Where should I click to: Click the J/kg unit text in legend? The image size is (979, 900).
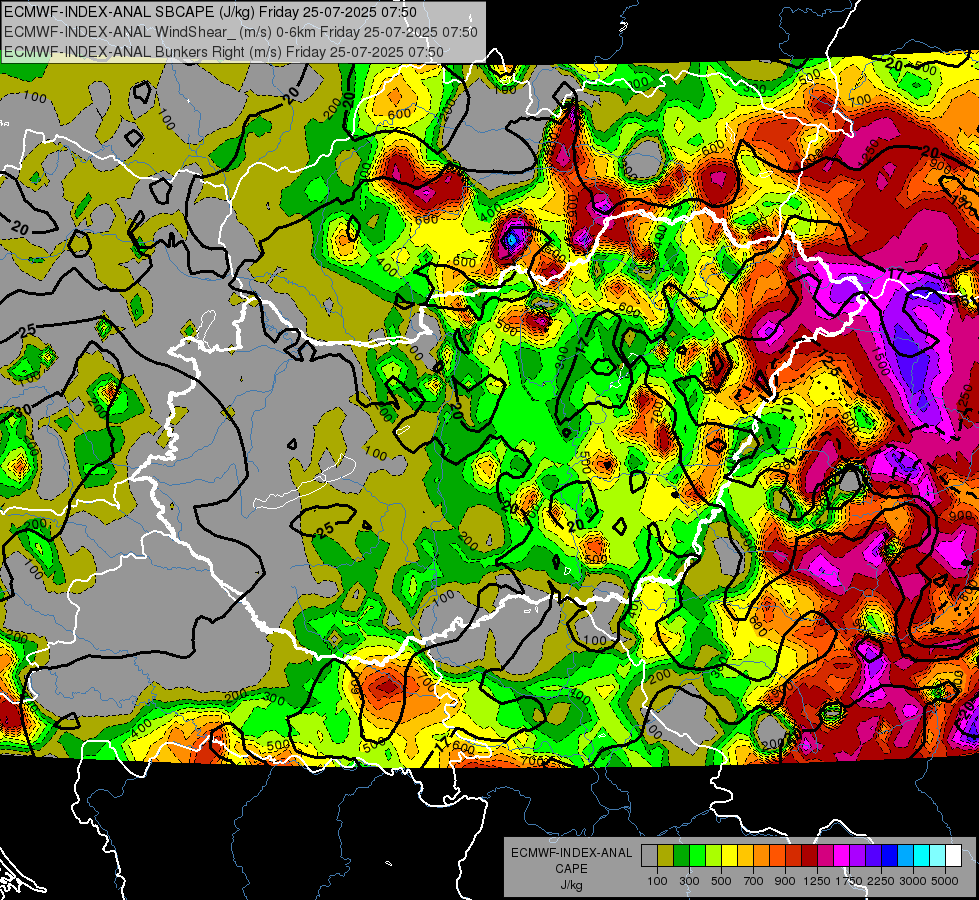click(x=572, y=885)
